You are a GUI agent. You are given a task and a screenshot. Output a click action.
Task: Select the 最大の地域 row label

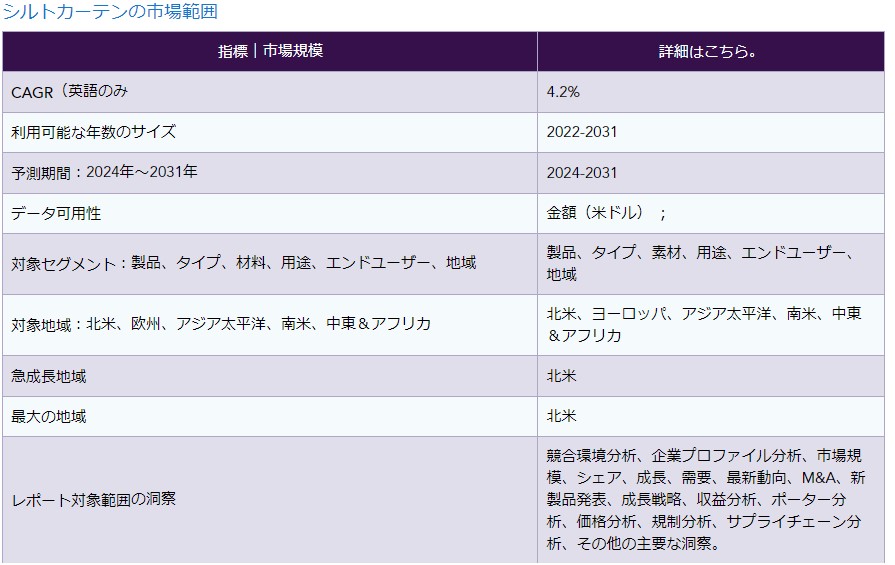[49, 416]
